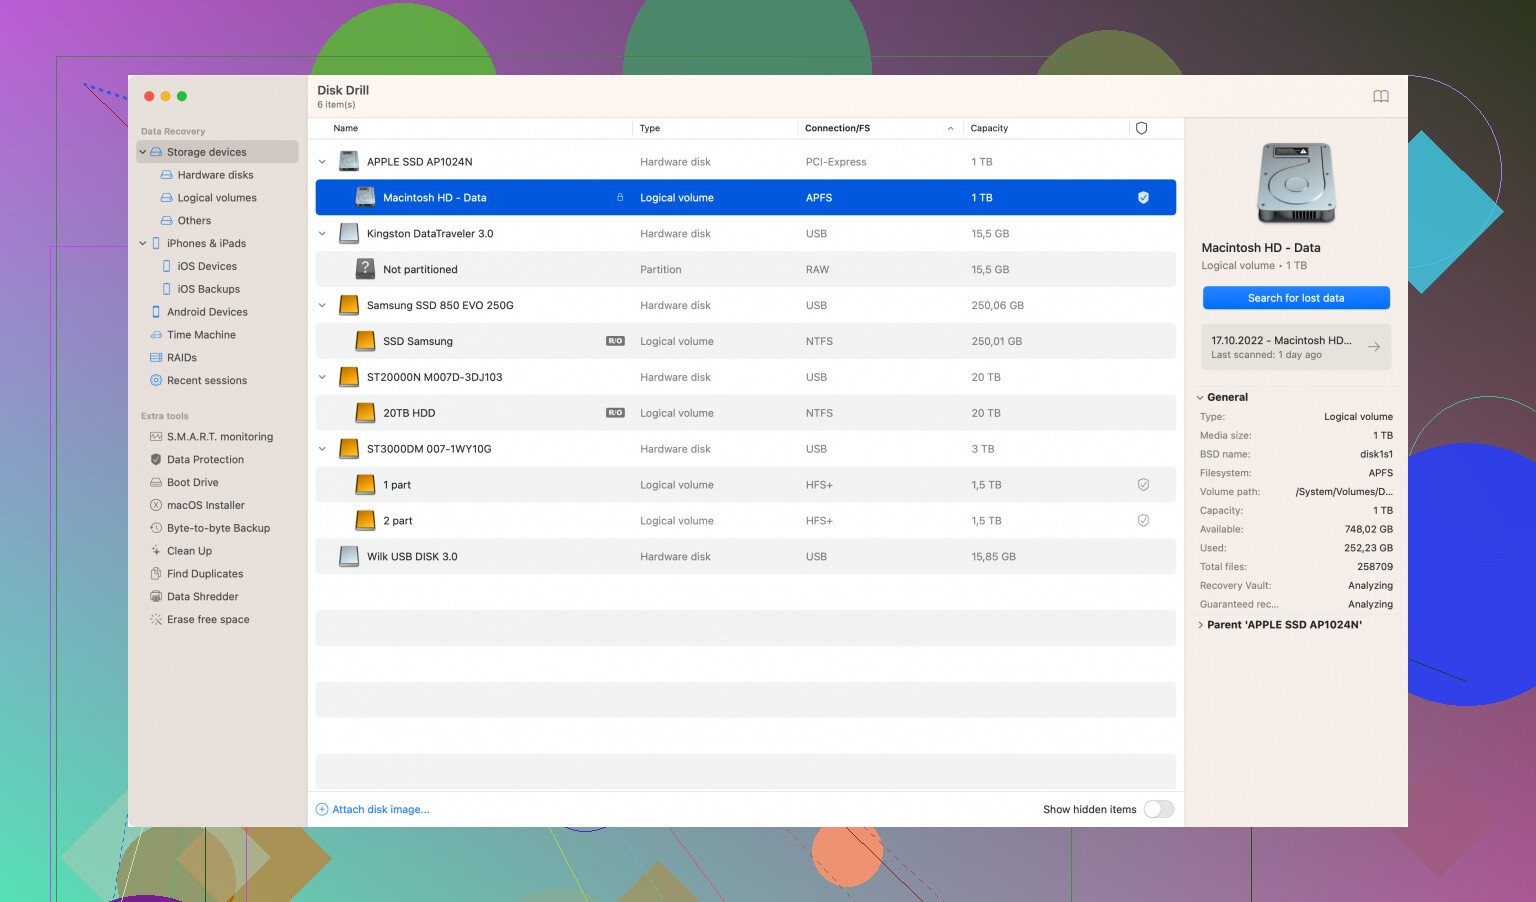Toggle the Show hidden items switch
This screenshot has height=902, width=1536.
pyautogui.click(x=1158, y=809)
